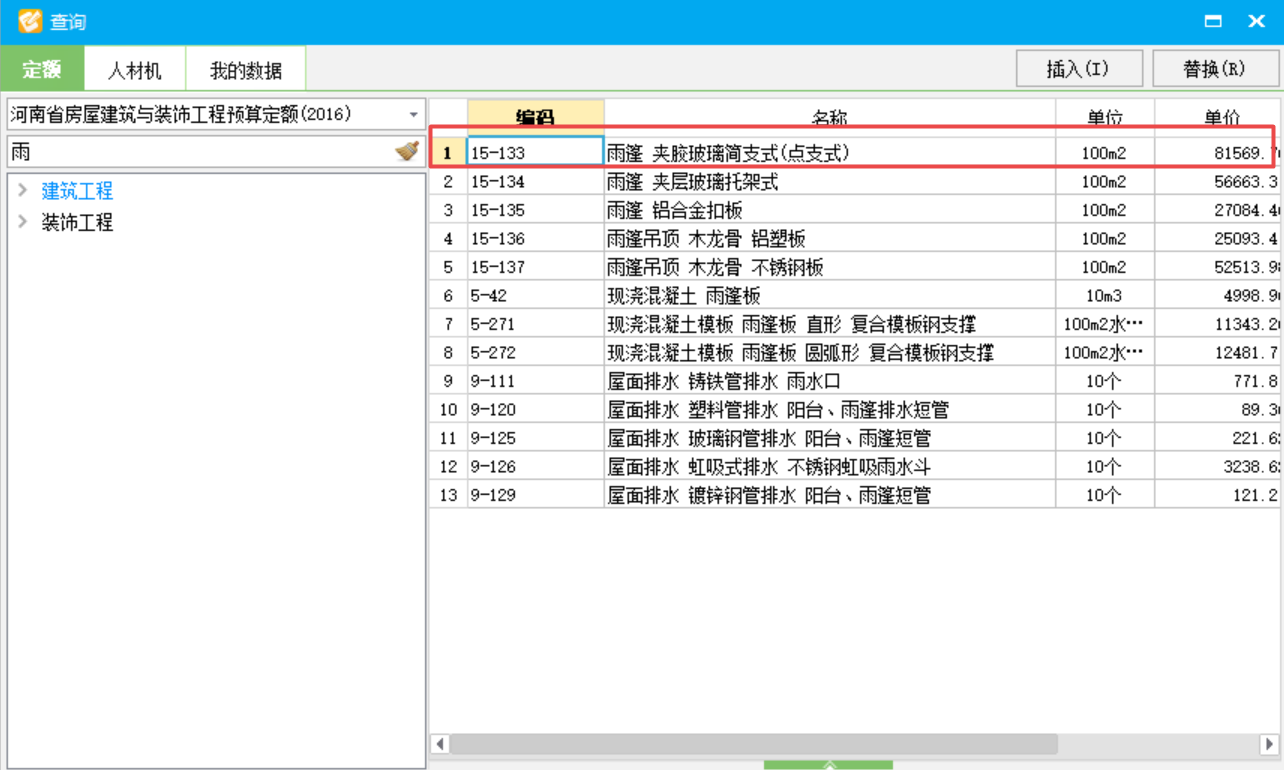Image resolution: width=1284 pixels, height=770 pixels.
Task: Click 玻璃钢管排水 阳台、雨篷短管 cell
Action: (x=830, y=438)
